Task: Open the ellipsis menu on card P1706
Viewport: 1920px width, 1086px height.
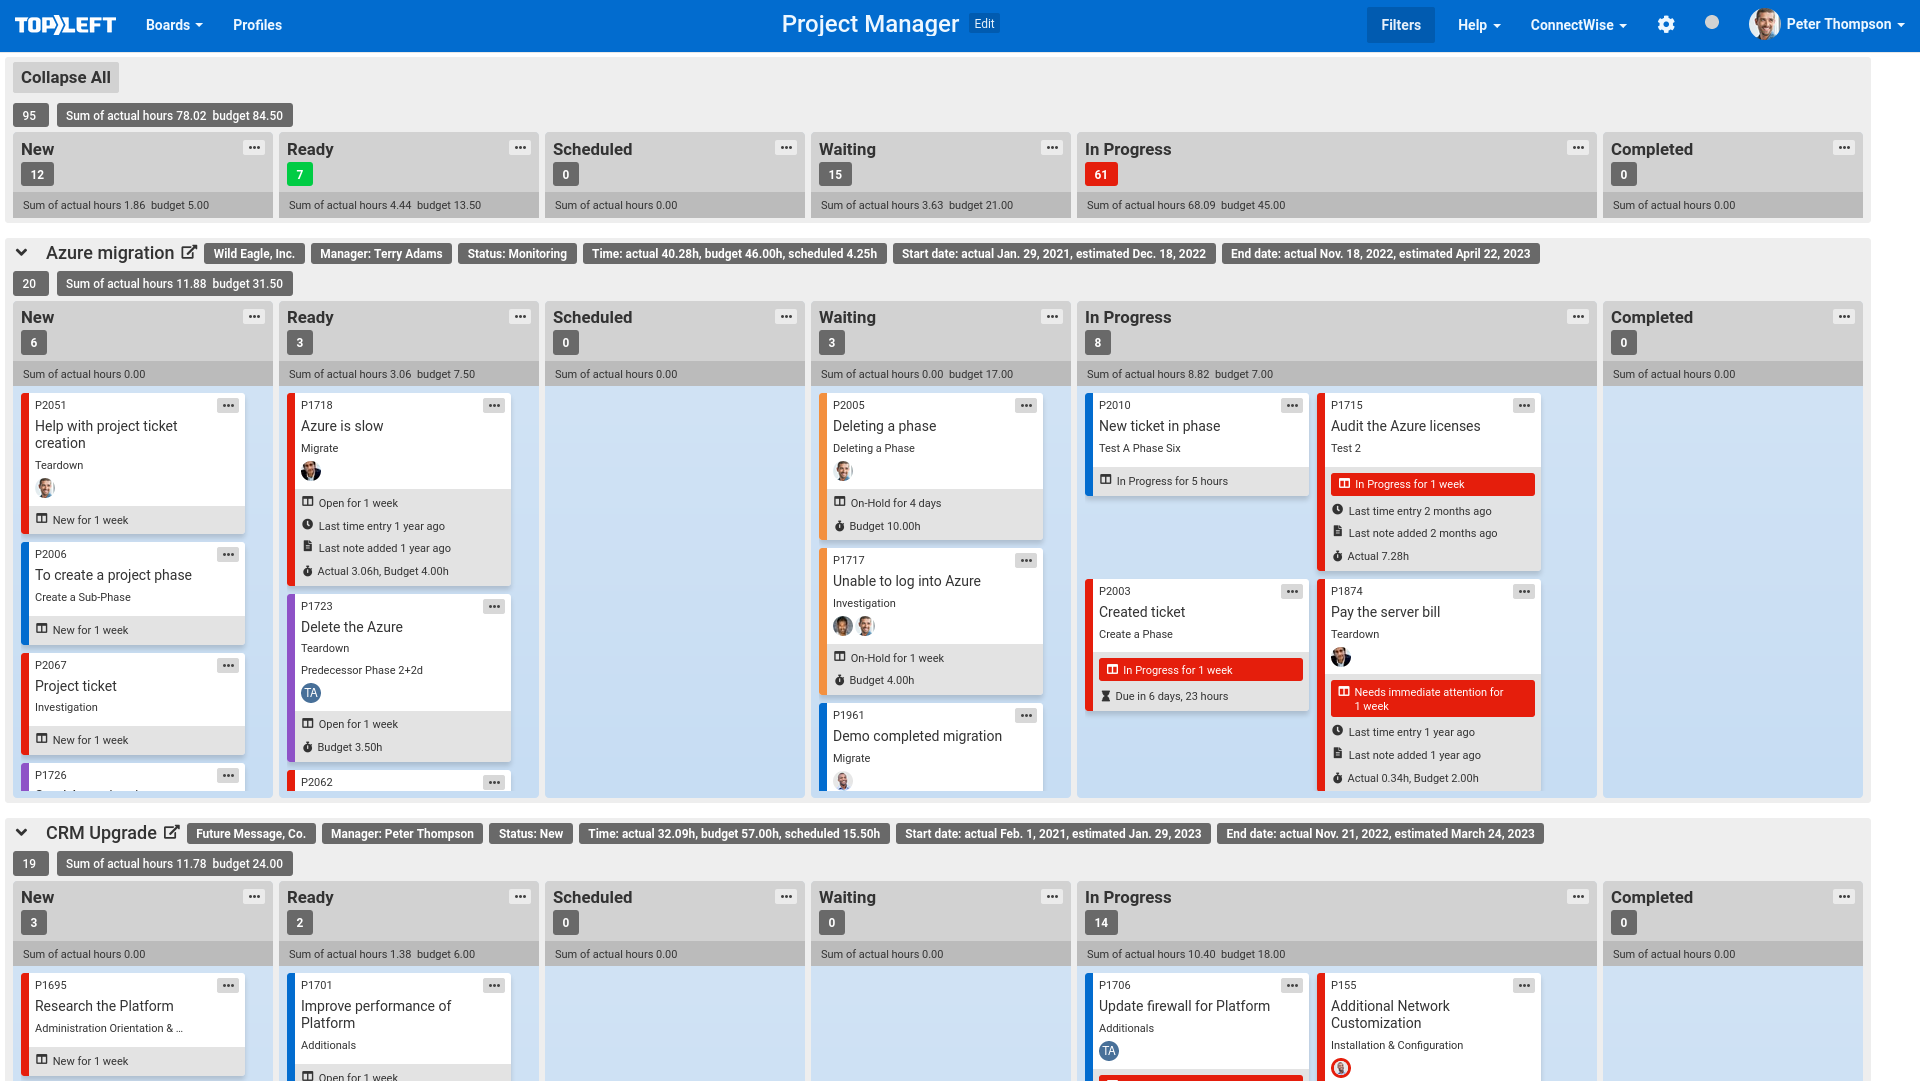Action: (x=1292, y=986)
